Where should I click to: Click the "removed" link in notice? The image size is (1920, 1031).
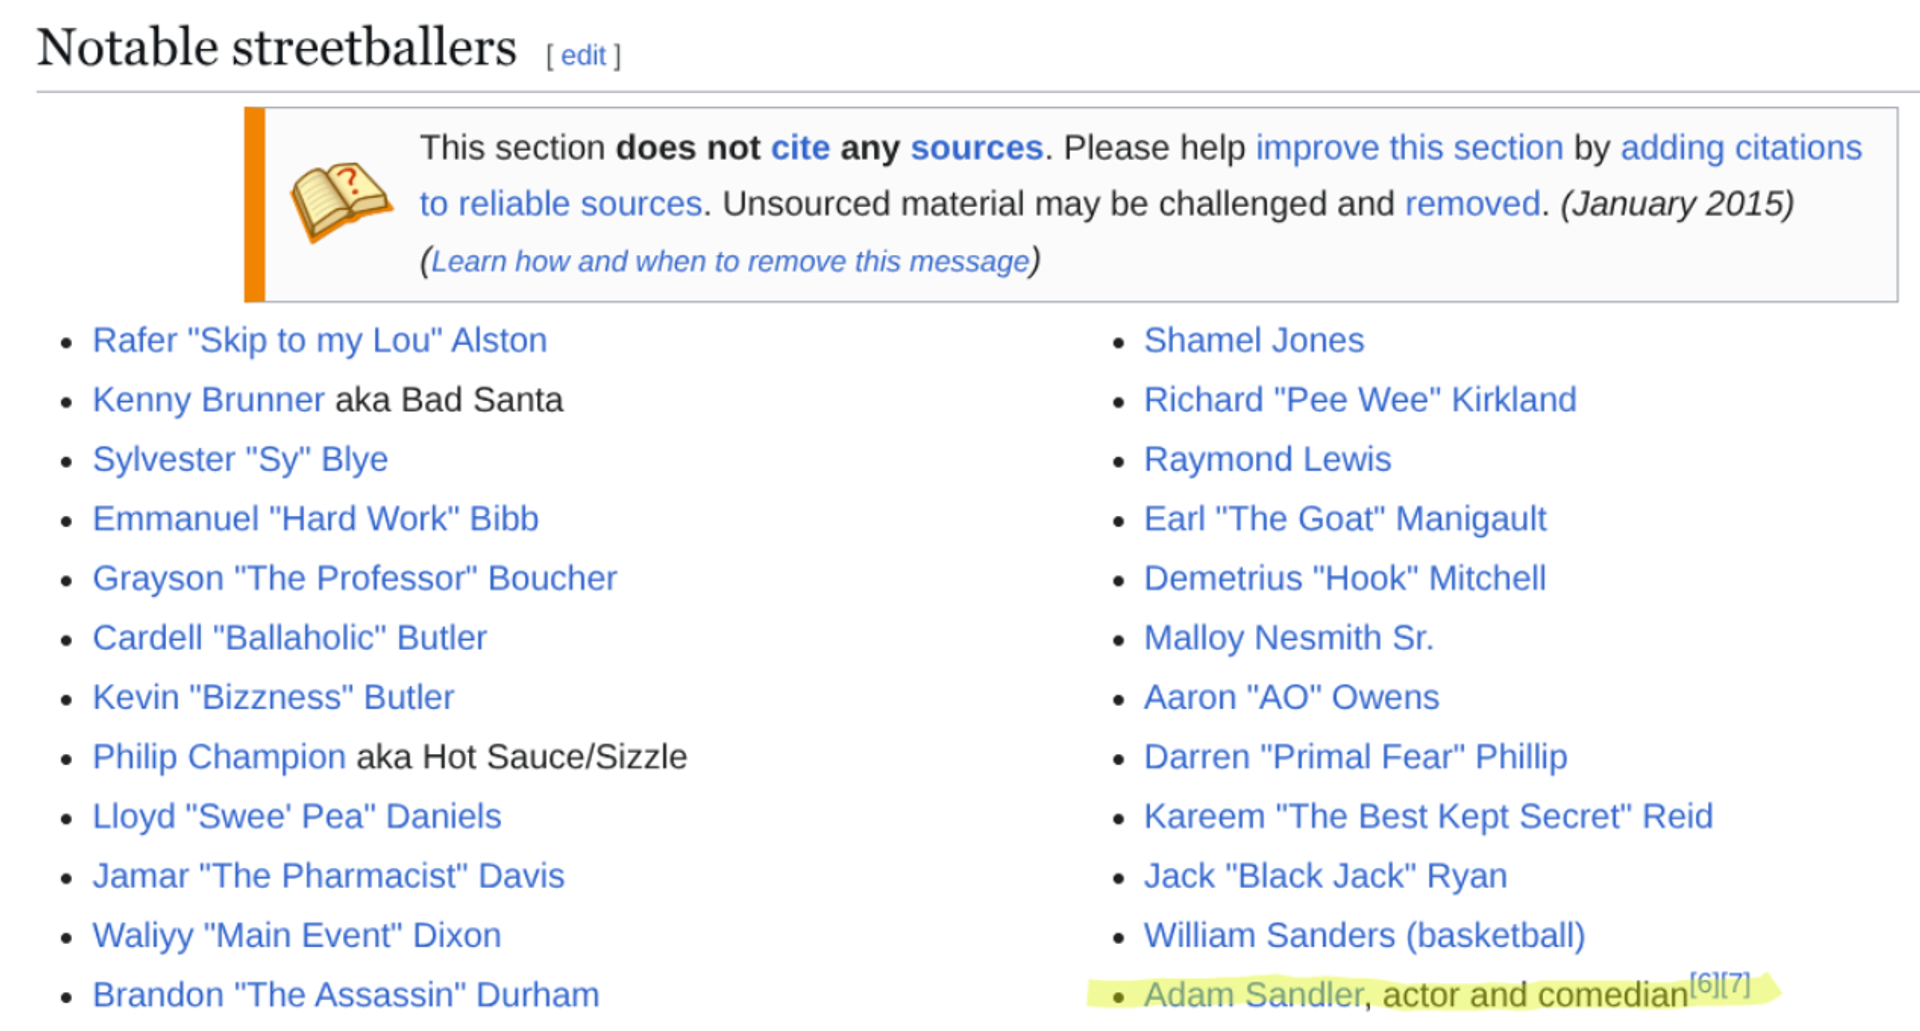1472,203
